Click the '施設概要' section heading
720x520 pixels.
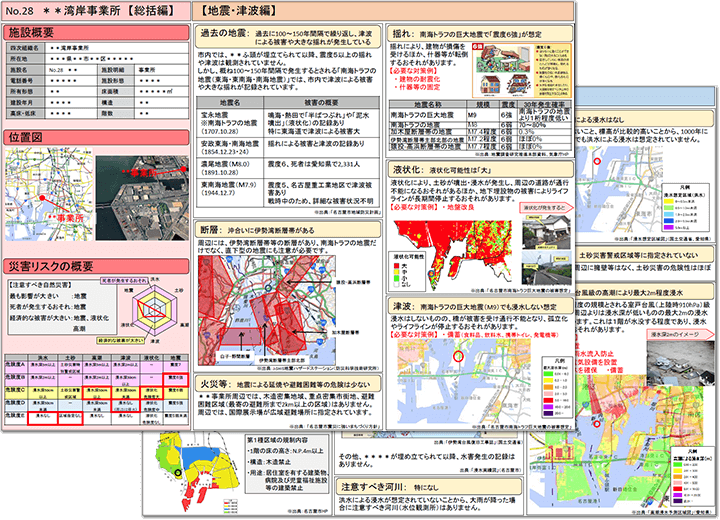(97, 32)
